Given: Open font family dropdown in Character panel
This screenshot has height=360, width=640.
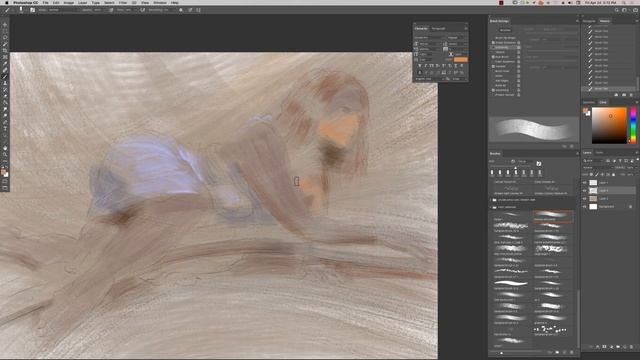Looking at the screenshot, I should (429, 38).
